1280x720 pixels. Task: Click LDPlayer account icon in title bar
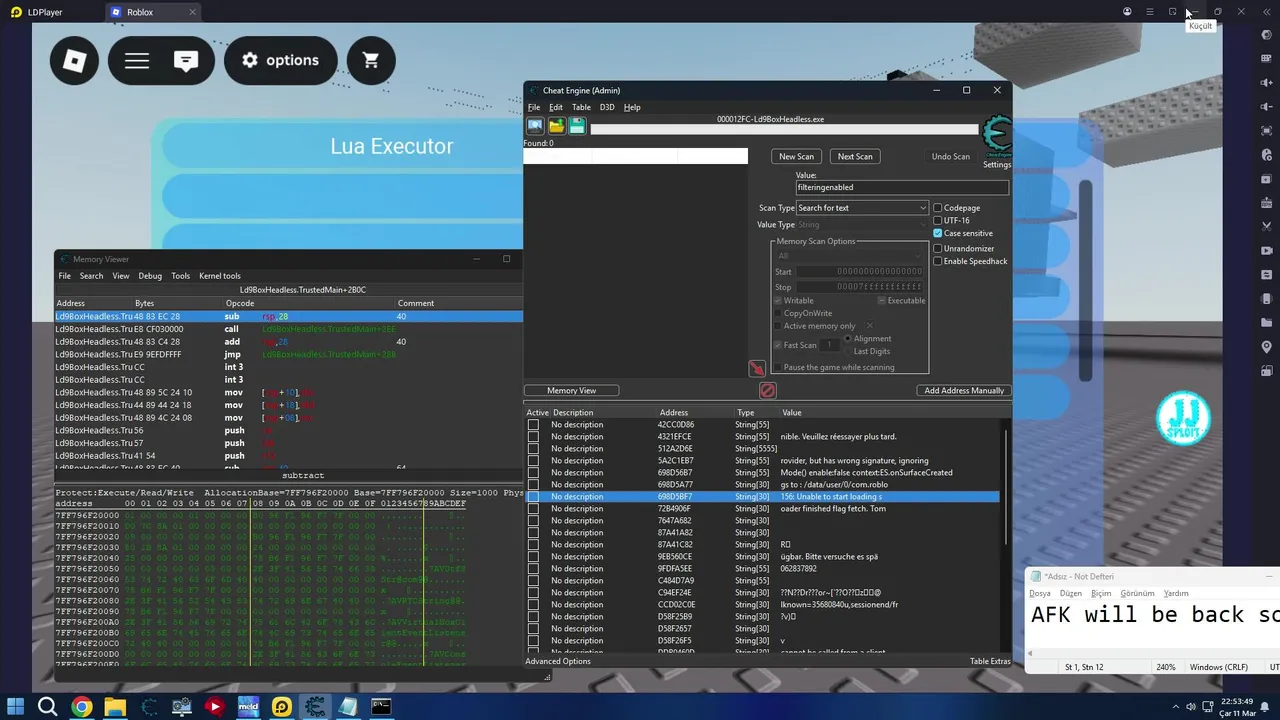point(1127,12)
